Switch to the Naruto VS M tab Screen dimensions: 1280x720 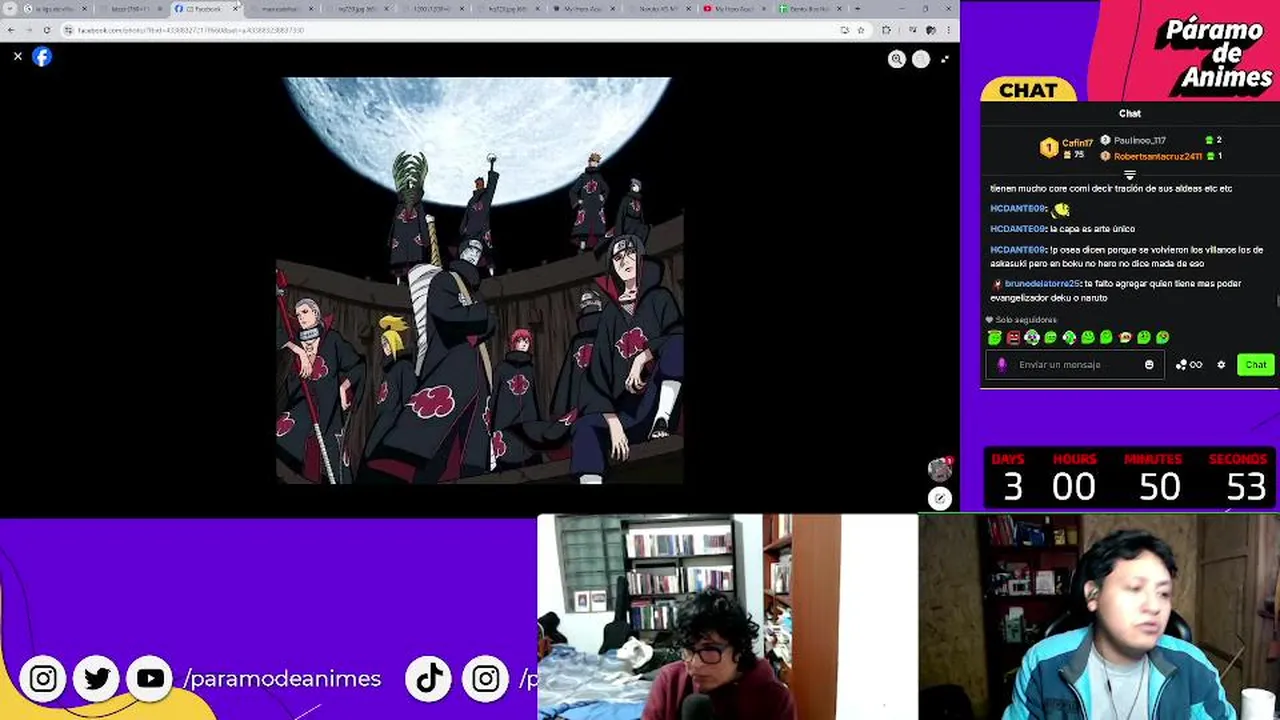659,9
